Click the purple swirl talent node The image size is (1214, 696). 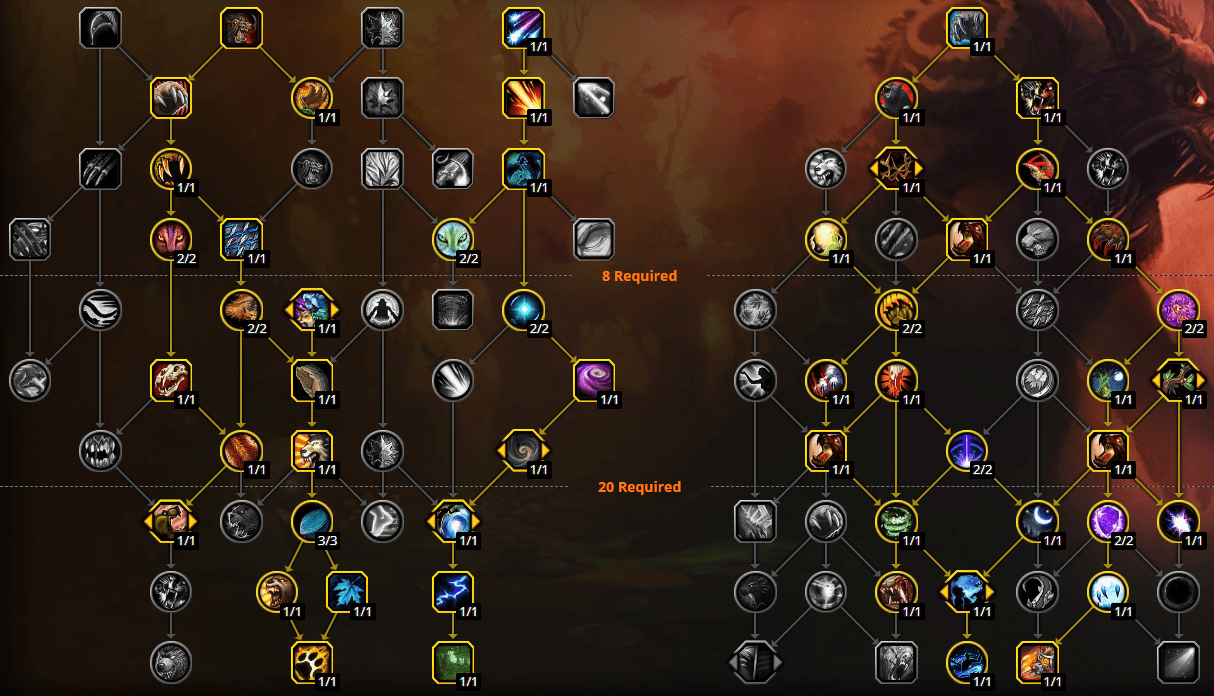tap(594, 380)
